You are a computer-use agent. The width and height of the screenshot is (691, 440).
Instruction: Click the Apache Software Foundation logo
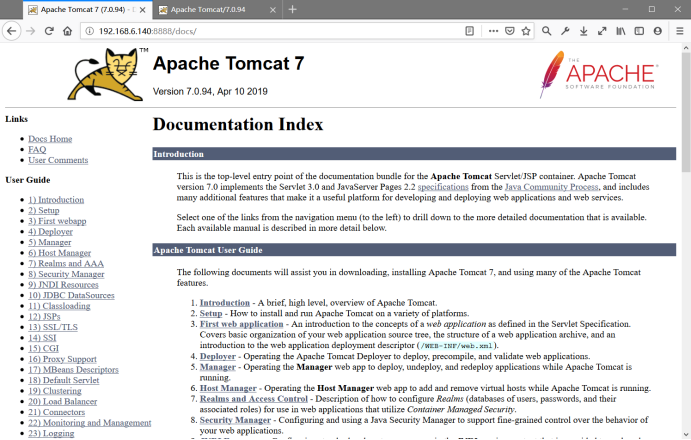point(598,74)
